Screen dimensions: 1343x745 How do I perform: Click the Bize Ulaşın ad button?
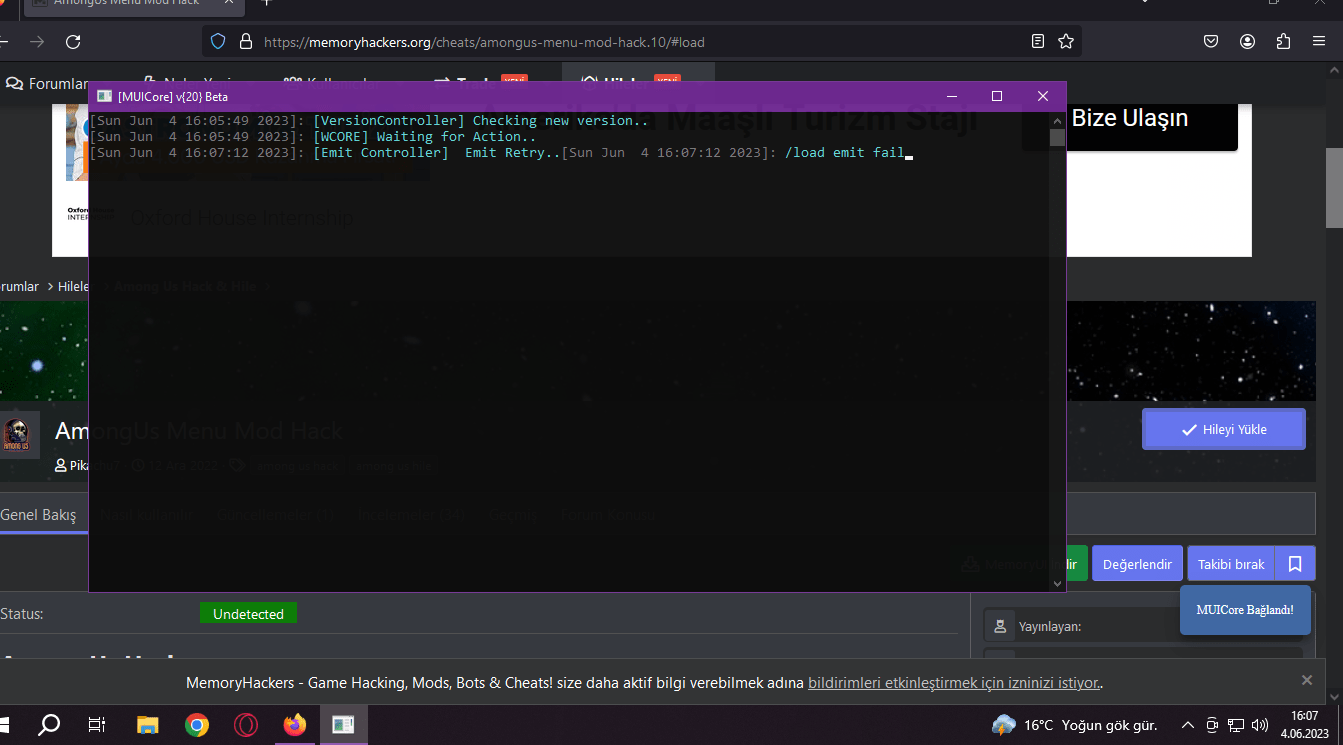point(1130,118)
